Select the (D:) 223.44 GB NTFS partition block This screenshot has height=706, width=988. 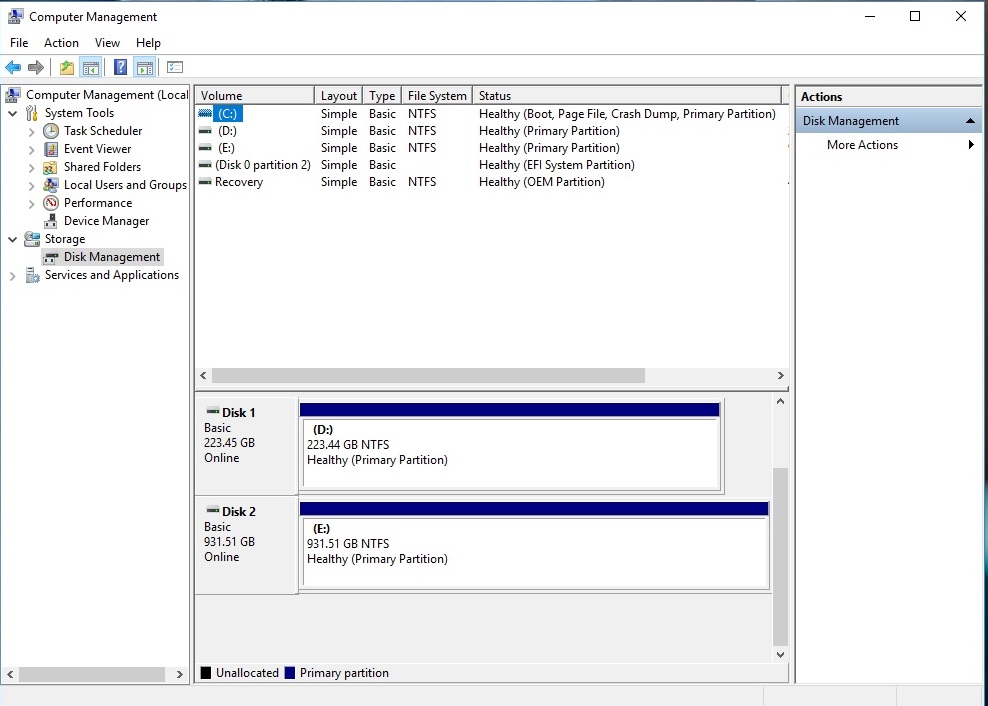(510, 448)
